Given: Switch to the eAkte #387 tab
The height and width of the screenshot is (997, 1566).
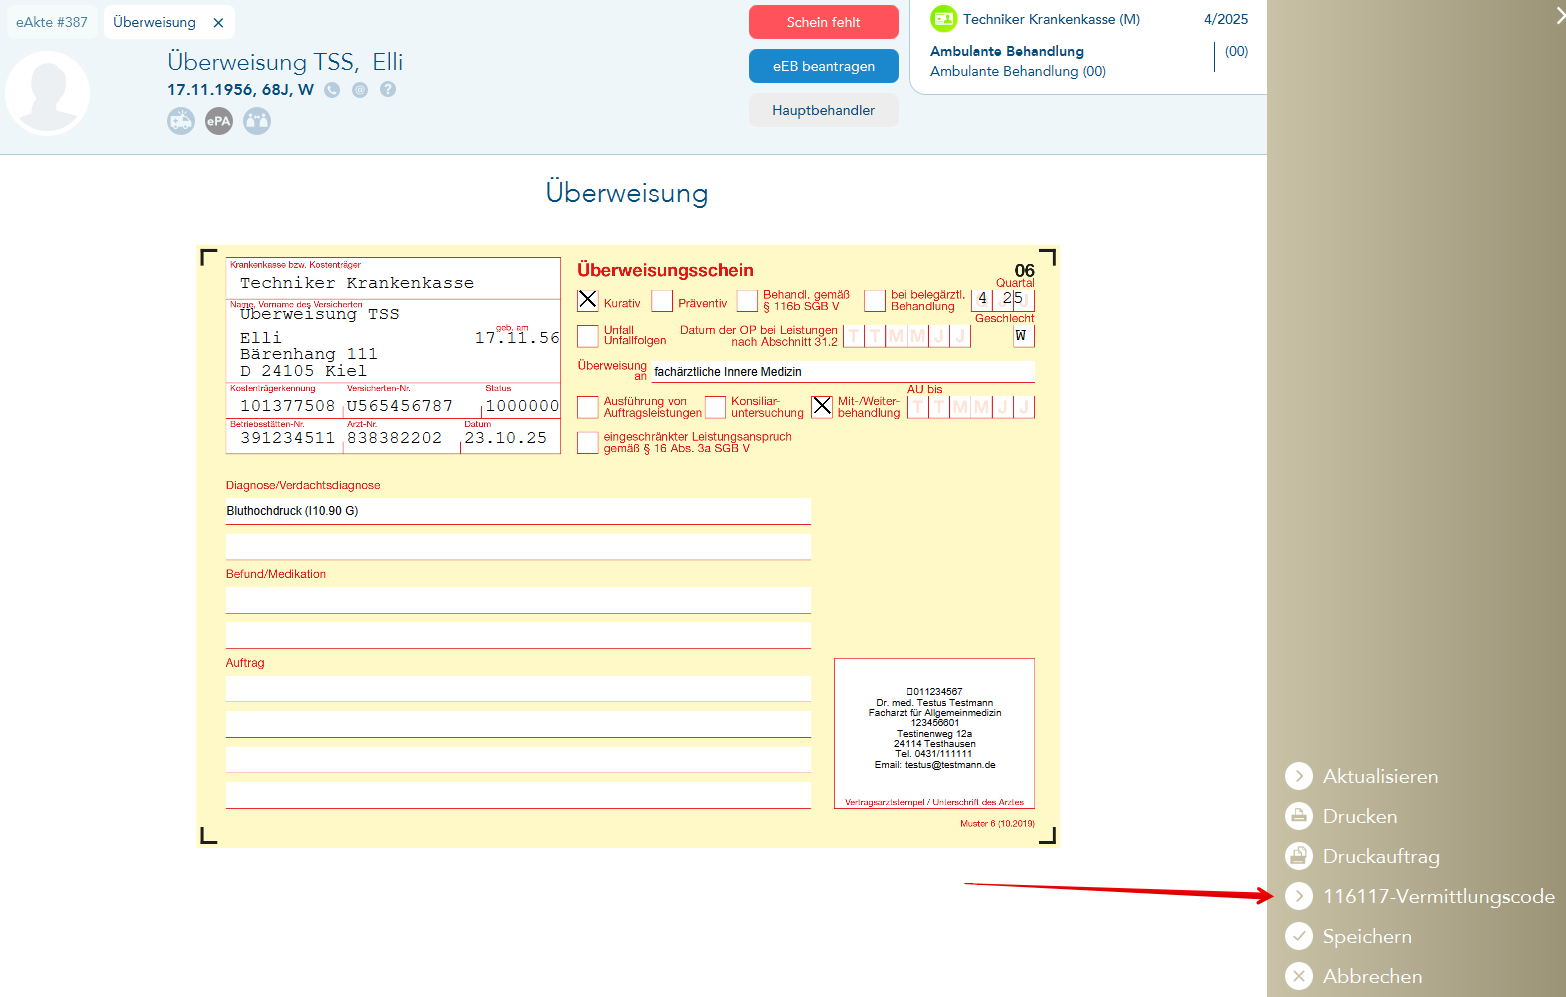Looking at the screenshot, I should tap(51, 21).
